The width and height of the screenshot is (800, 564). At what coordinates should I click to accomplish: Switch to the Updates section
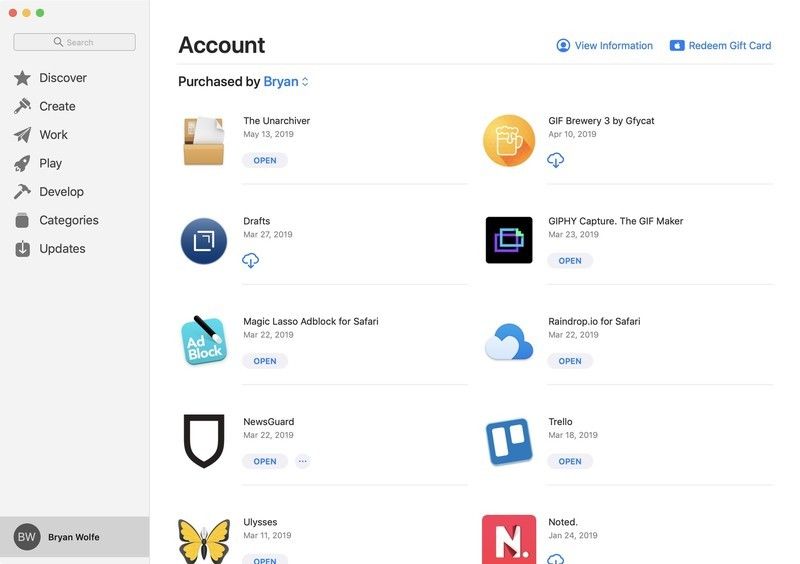pyautogui.click(x=62, y=249)
